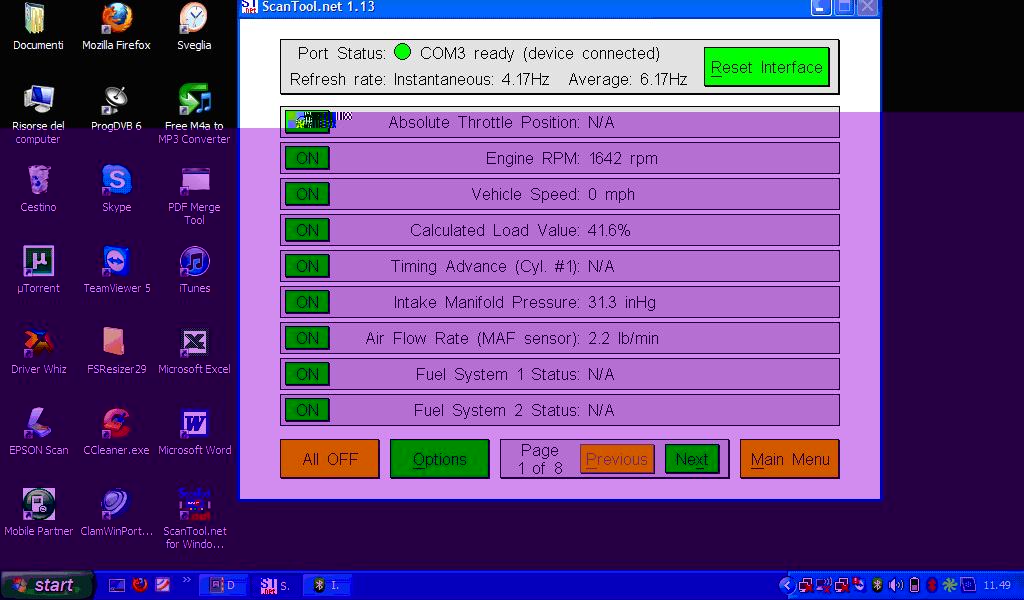Go to the Next sensor page

[x=692, y=459]
